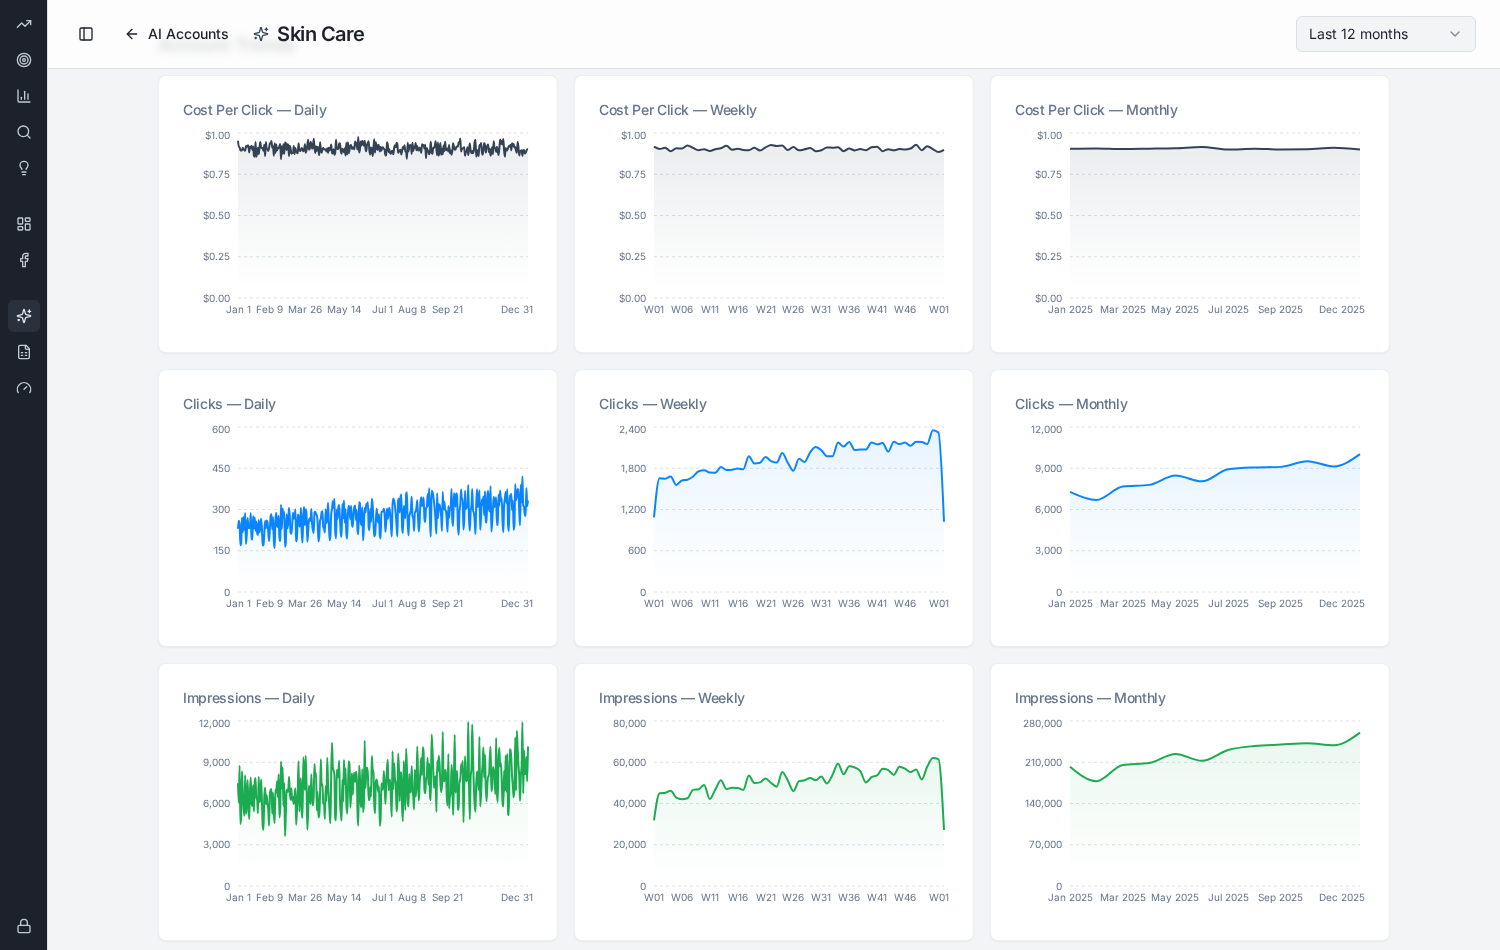
Task: Open the target bullseye icon in the sidebar
Action: 24,60
